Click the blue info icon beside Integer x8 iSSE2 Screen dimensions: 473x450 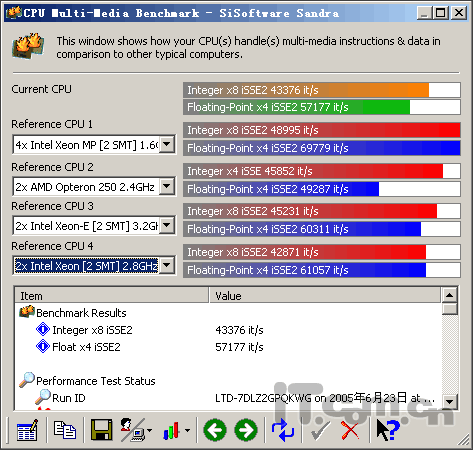coord(43,329)
